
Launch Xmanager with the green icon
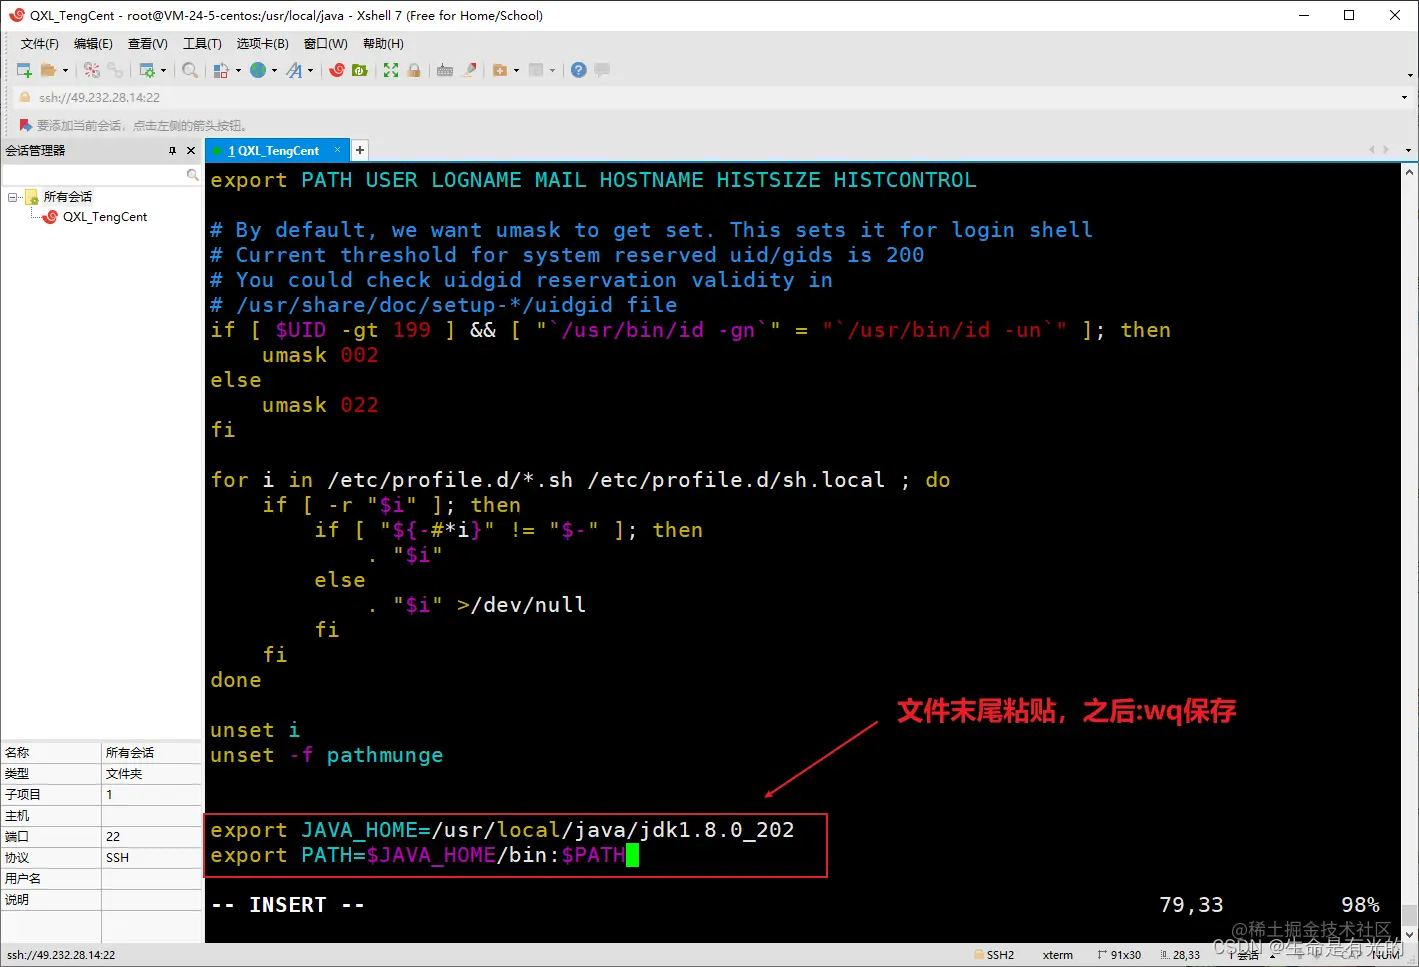360,70
